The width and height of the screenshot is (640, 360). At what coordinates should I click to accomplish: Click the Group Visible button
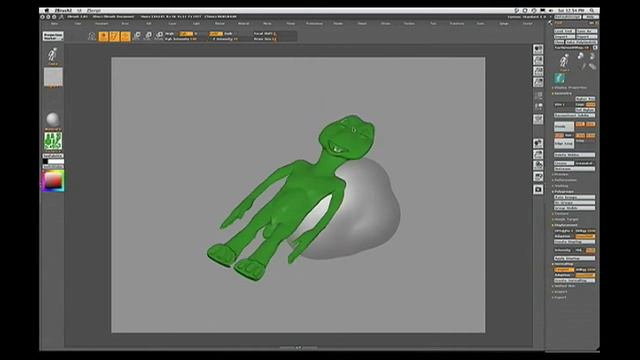click(574, 208)
